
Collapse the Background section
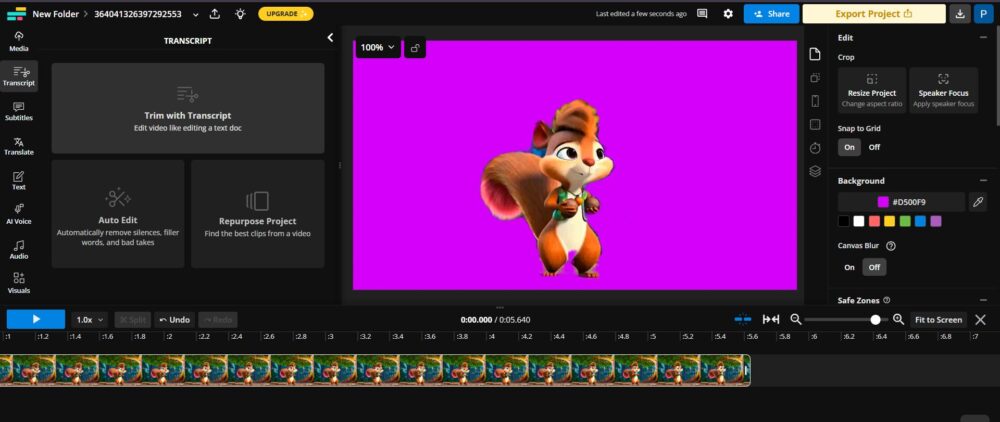coord(983,180)
